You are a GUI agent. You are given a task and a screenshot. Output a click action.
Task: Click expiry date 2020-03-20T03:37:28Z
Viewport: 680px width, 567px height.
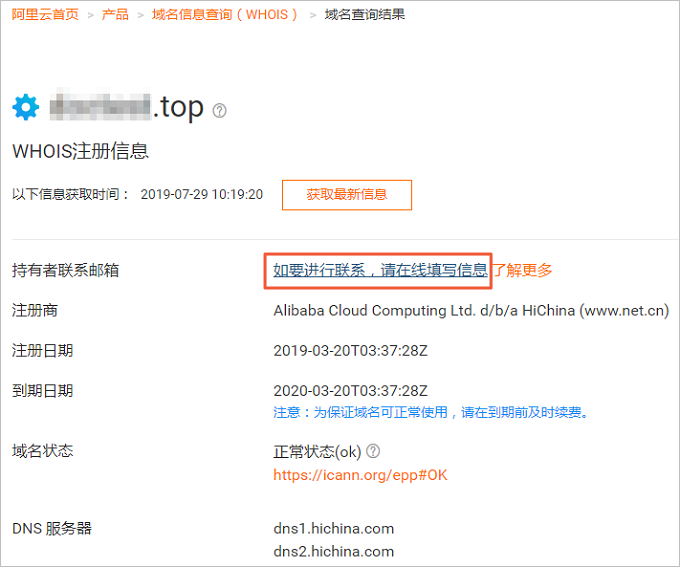click(x=350, y=391)
